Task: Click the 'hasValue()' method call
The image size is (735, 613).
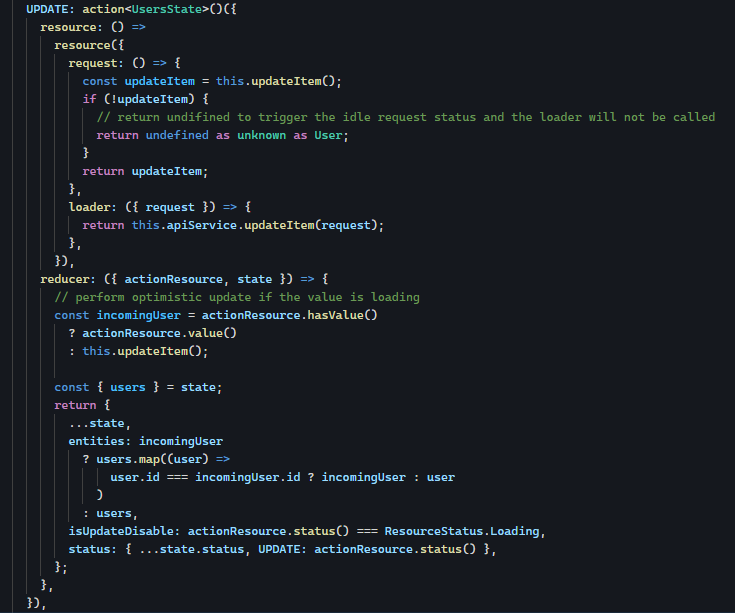Action: pos(342,315)
